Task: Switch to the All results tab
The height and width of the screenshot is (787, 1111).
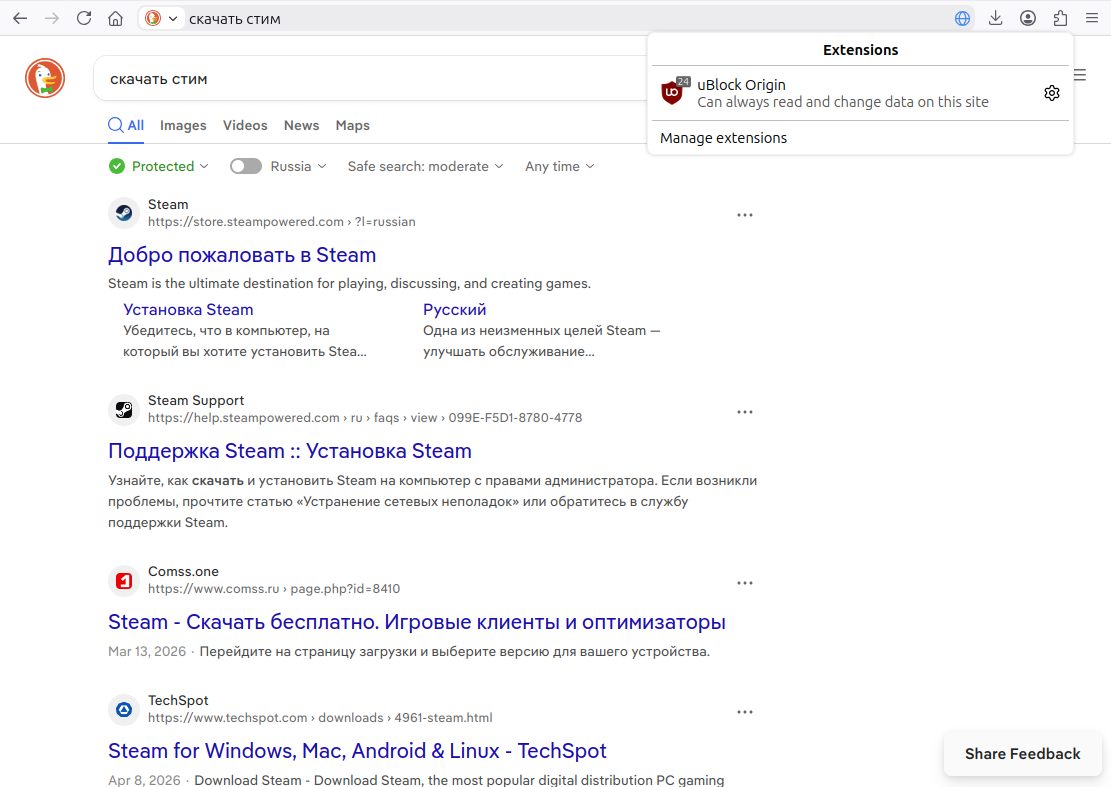Action: tap(126, 125)
